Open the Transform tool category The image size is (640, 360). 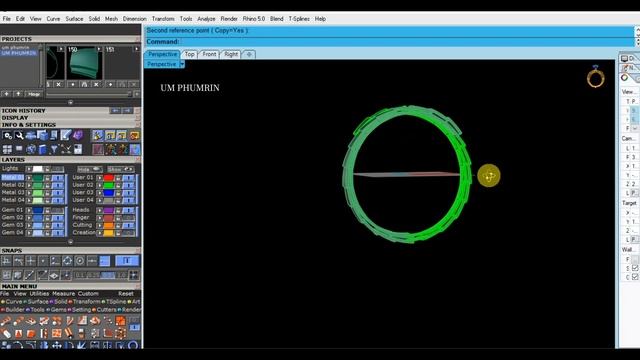(x=87, y=302)
